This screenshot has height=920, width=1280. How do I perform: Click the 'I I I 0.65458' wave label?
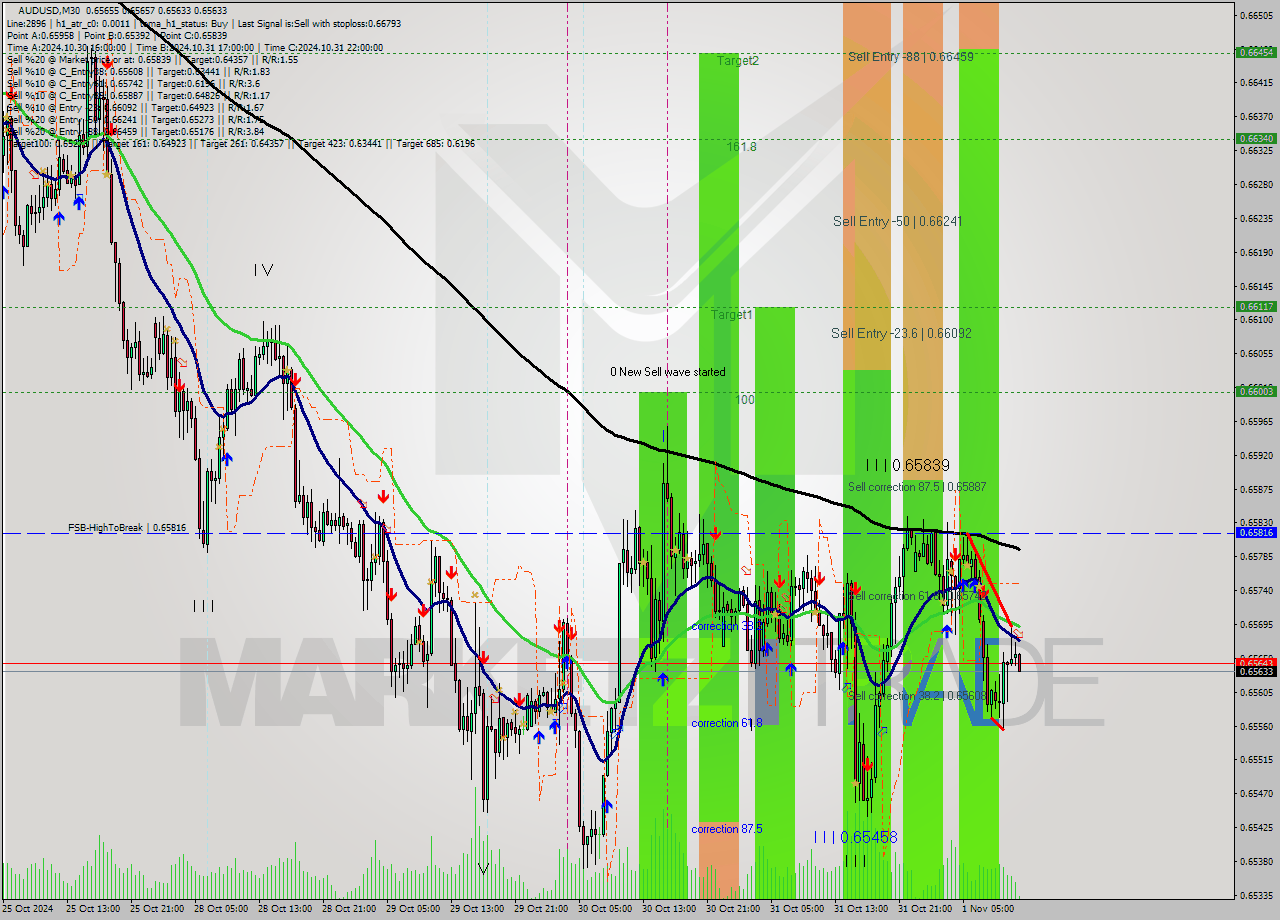coord(855,837)
